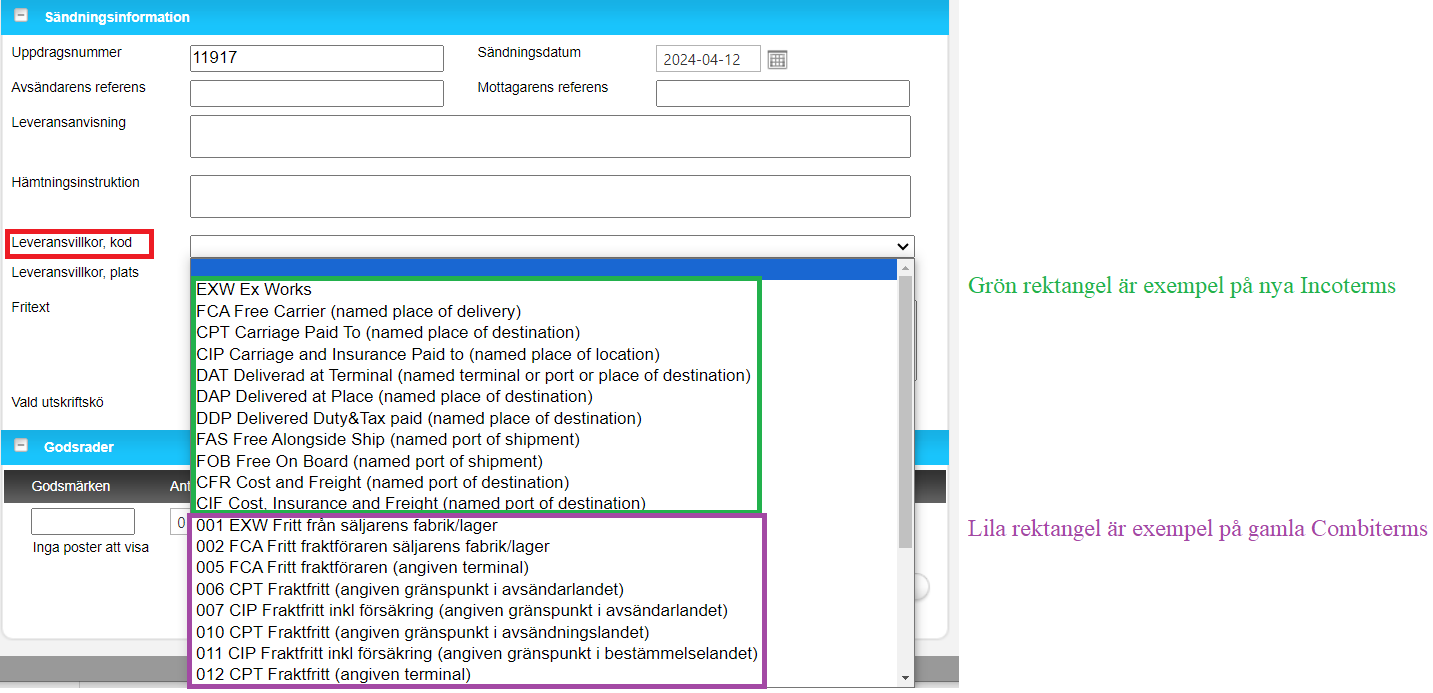The height and width of the screenshot is (693, 1433).
Task: Click the Sändningsdatum field showing 2024-04-12
Action: point(707,59)
